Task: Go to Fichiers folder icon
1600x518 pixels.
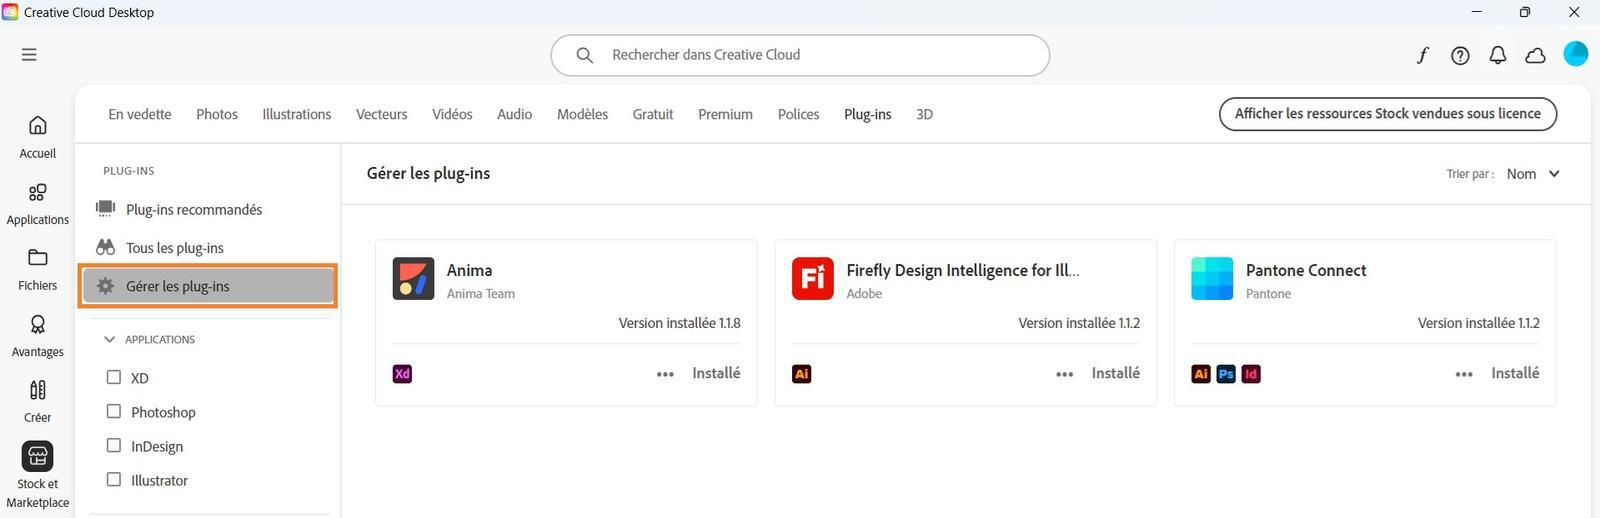Action: (x=37, y=258)
